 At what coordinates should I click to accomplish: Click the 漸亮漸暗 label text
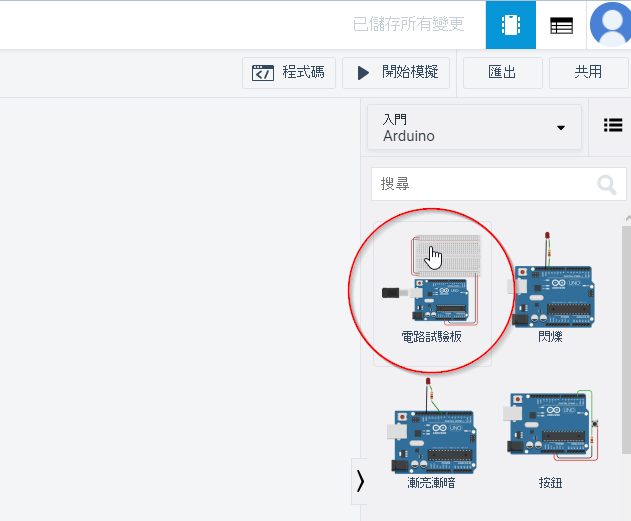(x=432, y=483)
